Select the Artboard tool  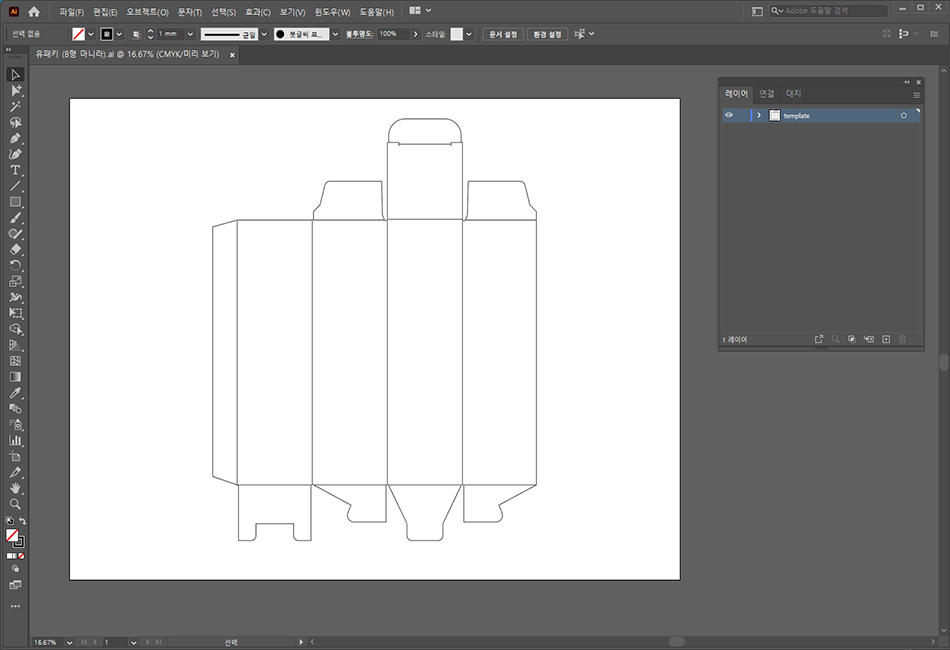15,457
